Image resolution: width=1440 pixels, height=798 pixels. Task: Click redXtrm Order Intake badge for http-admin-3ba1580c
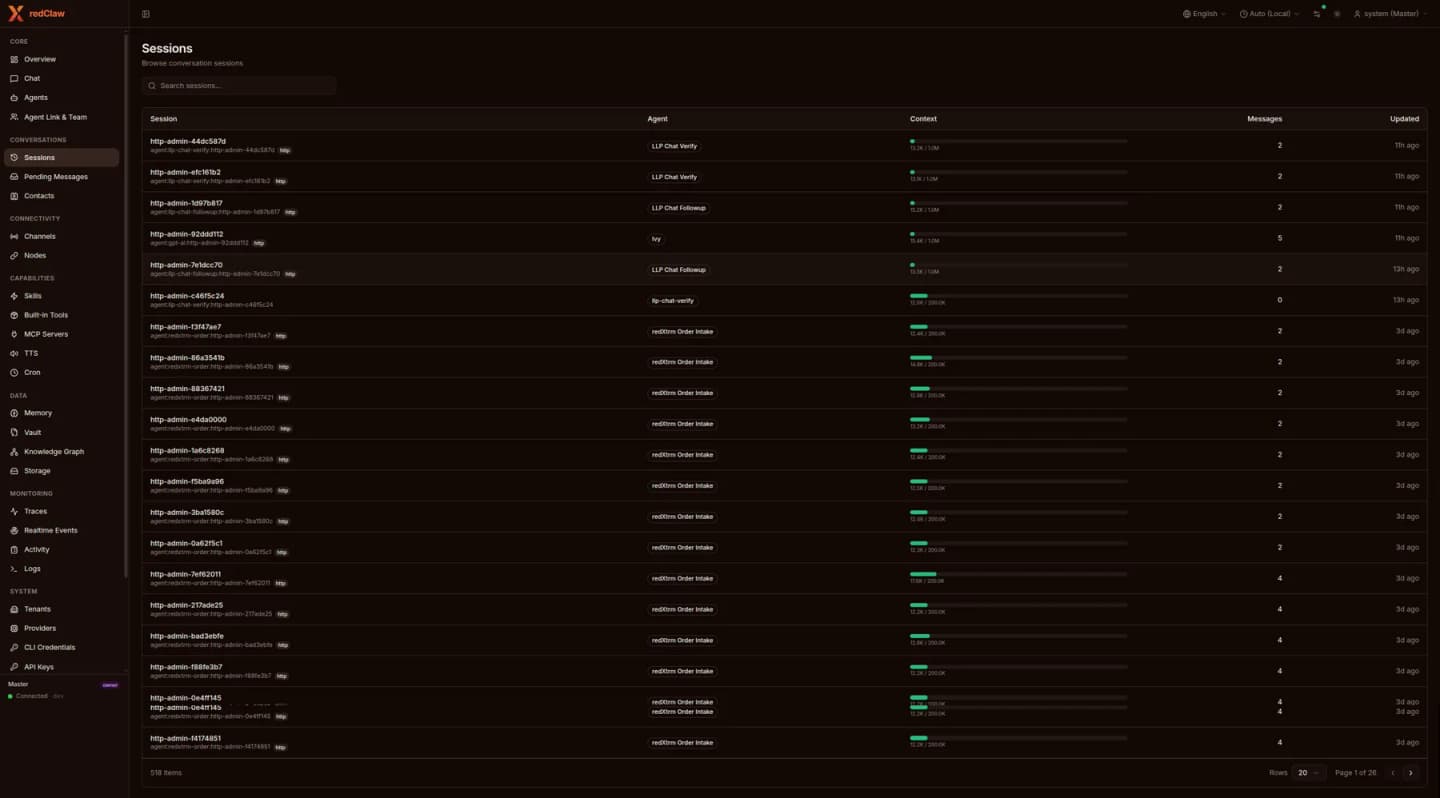682,517
